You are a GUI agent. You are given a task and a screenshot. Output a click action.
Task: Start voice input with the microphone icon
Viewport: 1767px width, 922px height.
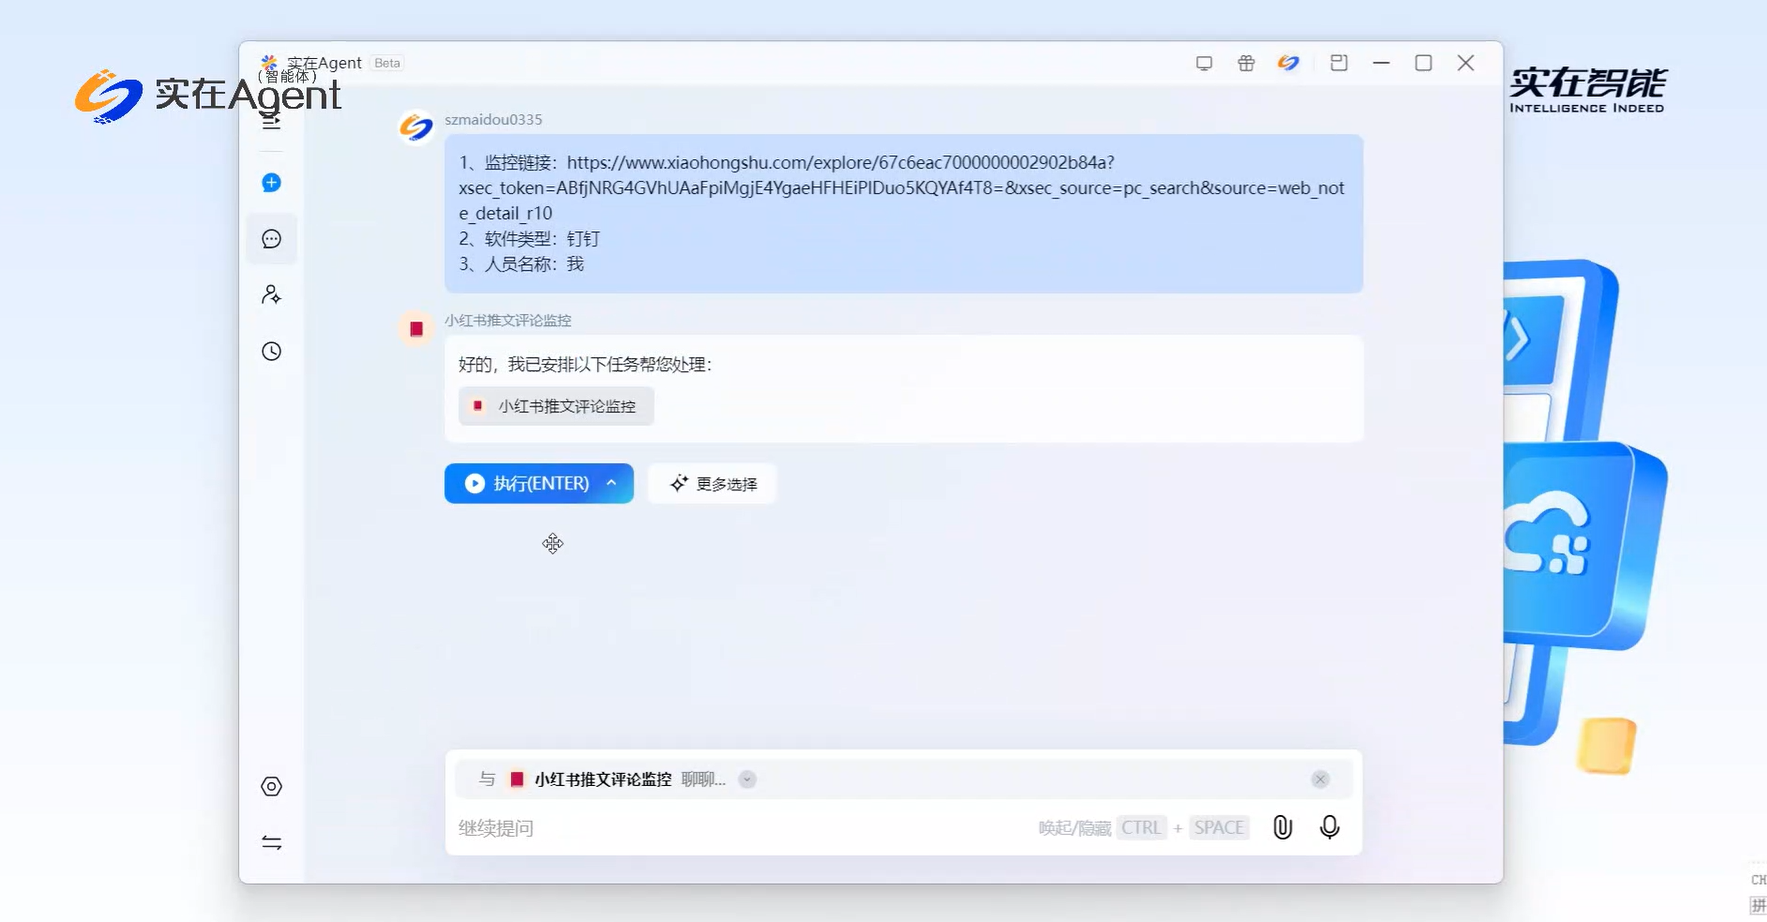pos(1329,827)
